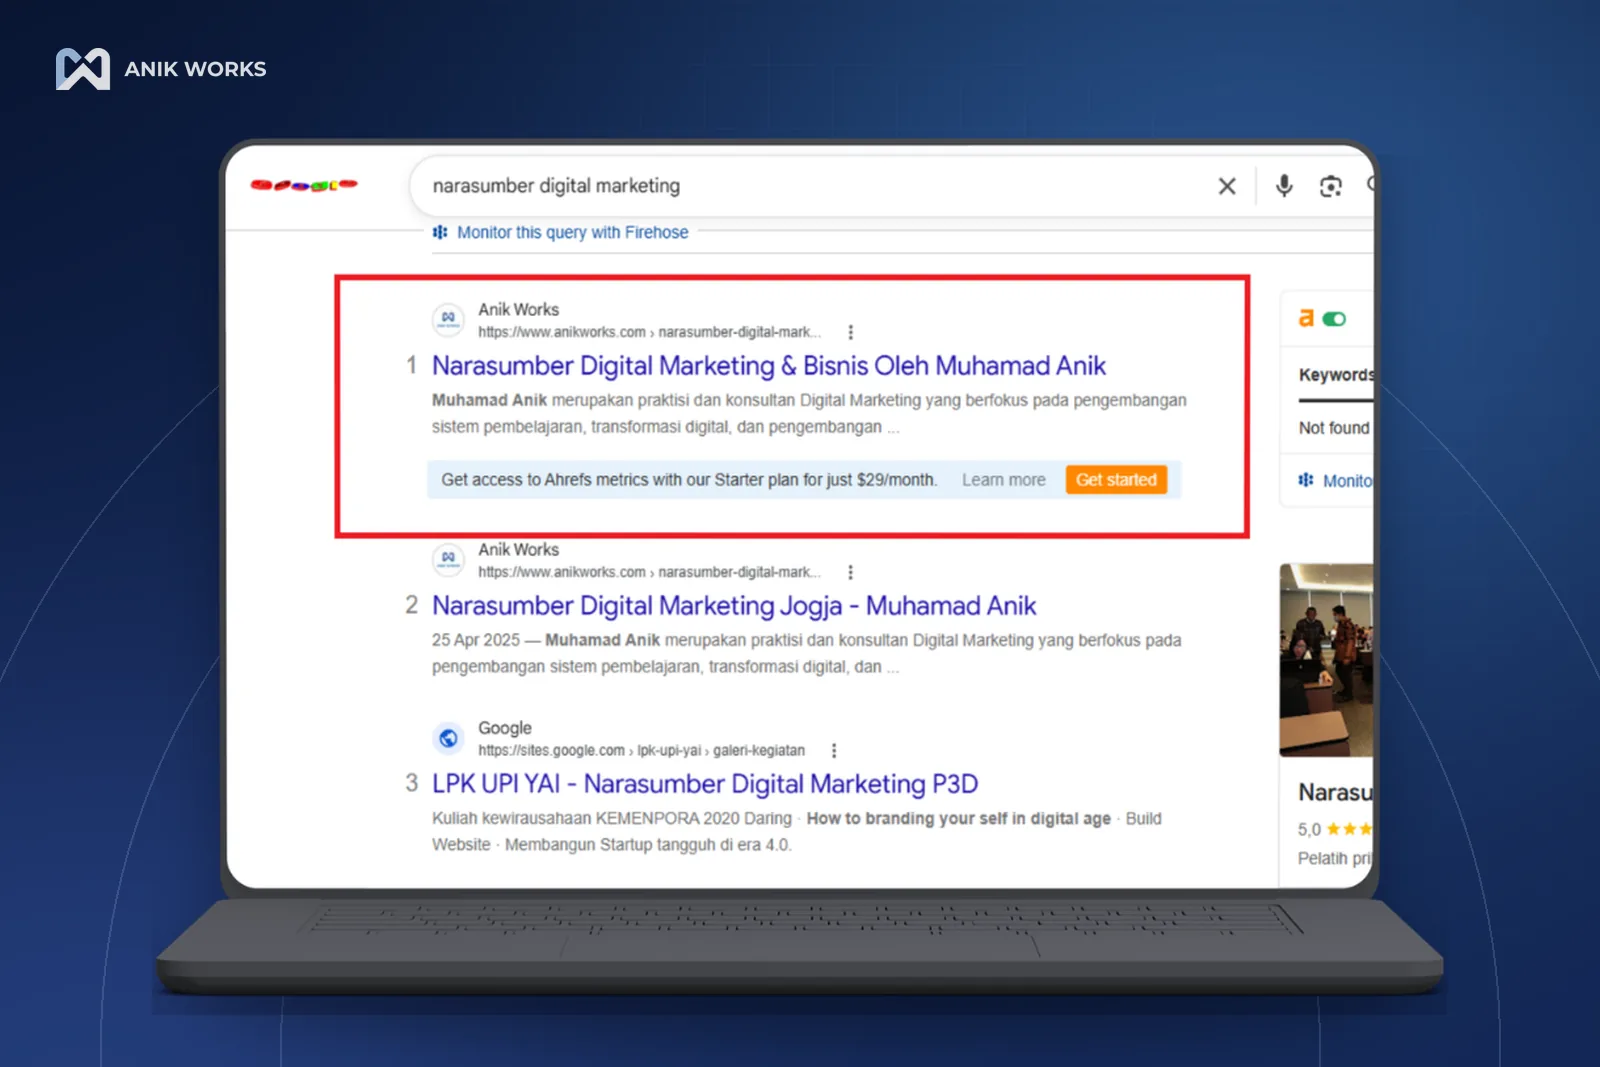This screenshot has width=1600, height=1067.
Task: Click the first result's anikworks.com URL
Action: (x=649, y=332)
